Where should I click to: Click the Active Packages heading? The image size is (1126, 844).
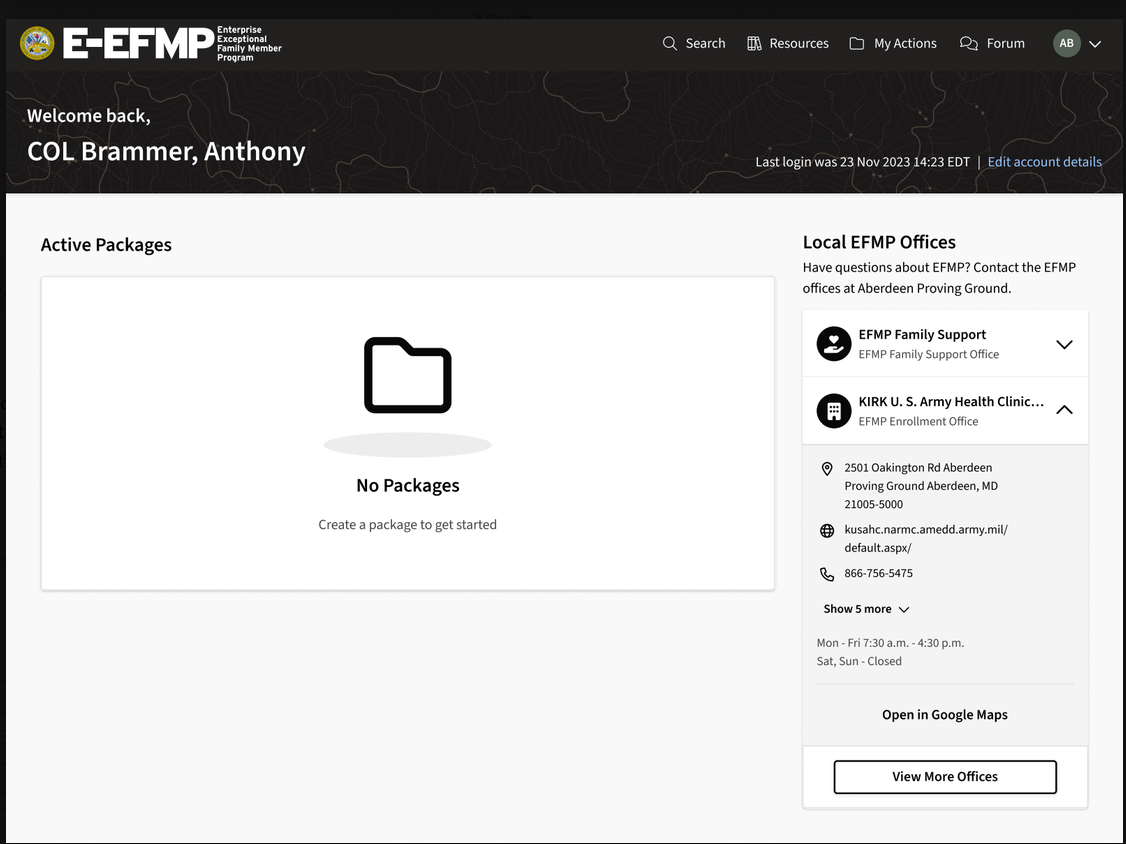(x=106, y=245)
